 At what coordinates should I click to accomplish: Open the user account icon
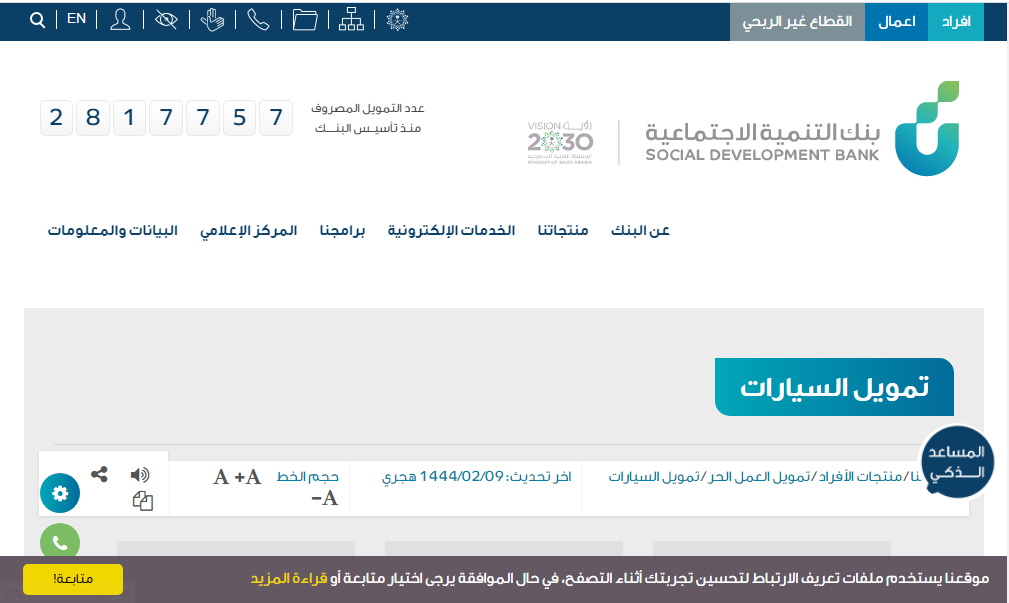pos(120,20)
